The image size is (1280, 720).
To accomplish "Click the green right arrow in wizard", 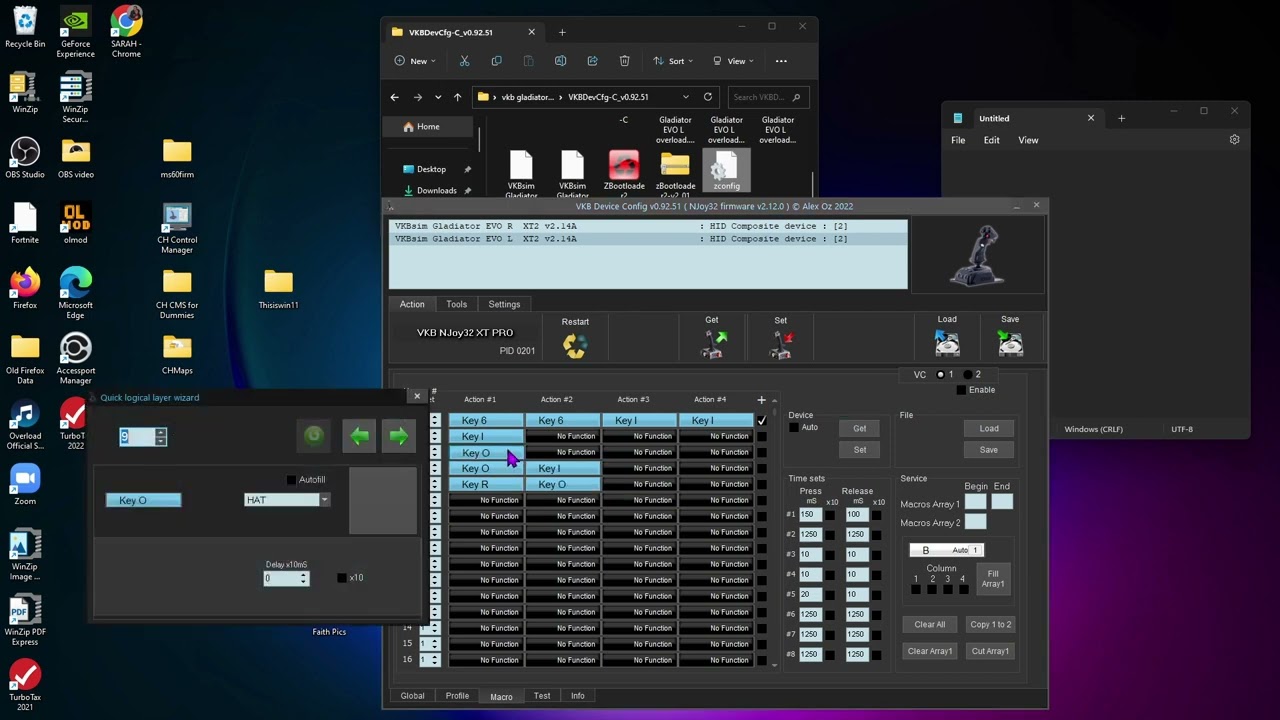I will (x=398, y=436).
